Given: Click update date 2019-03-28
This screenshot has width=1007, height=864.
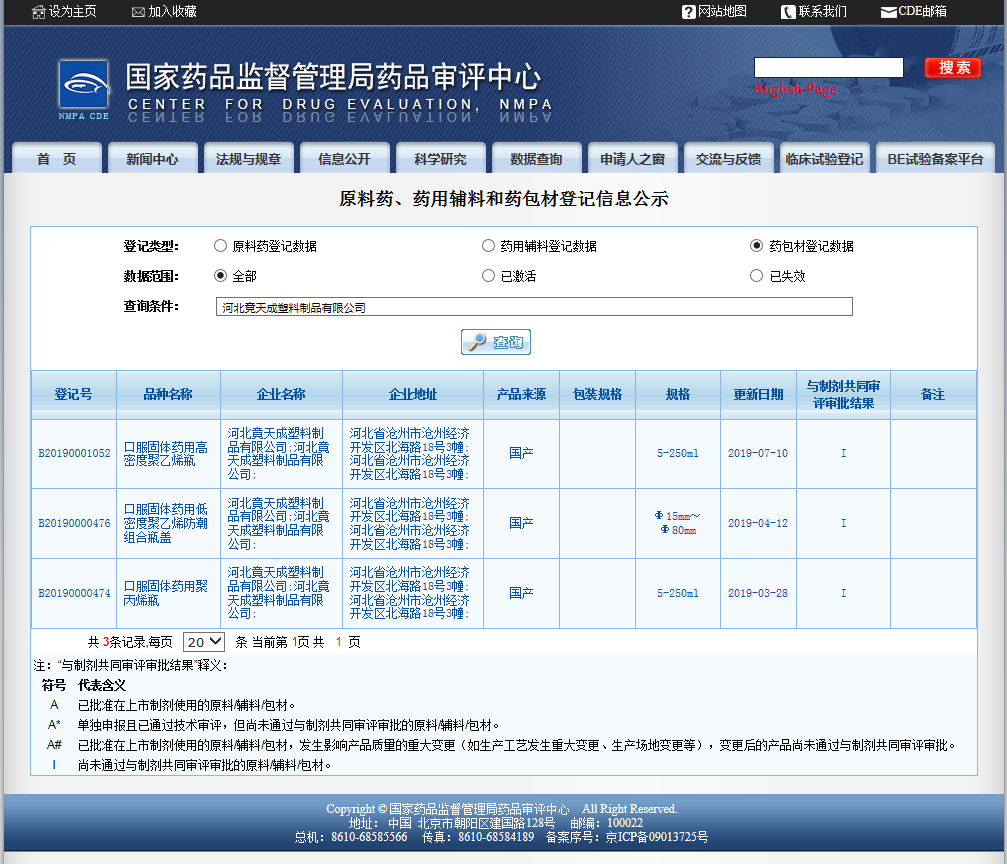Looking at the screenshot, I should pos(758,594).
